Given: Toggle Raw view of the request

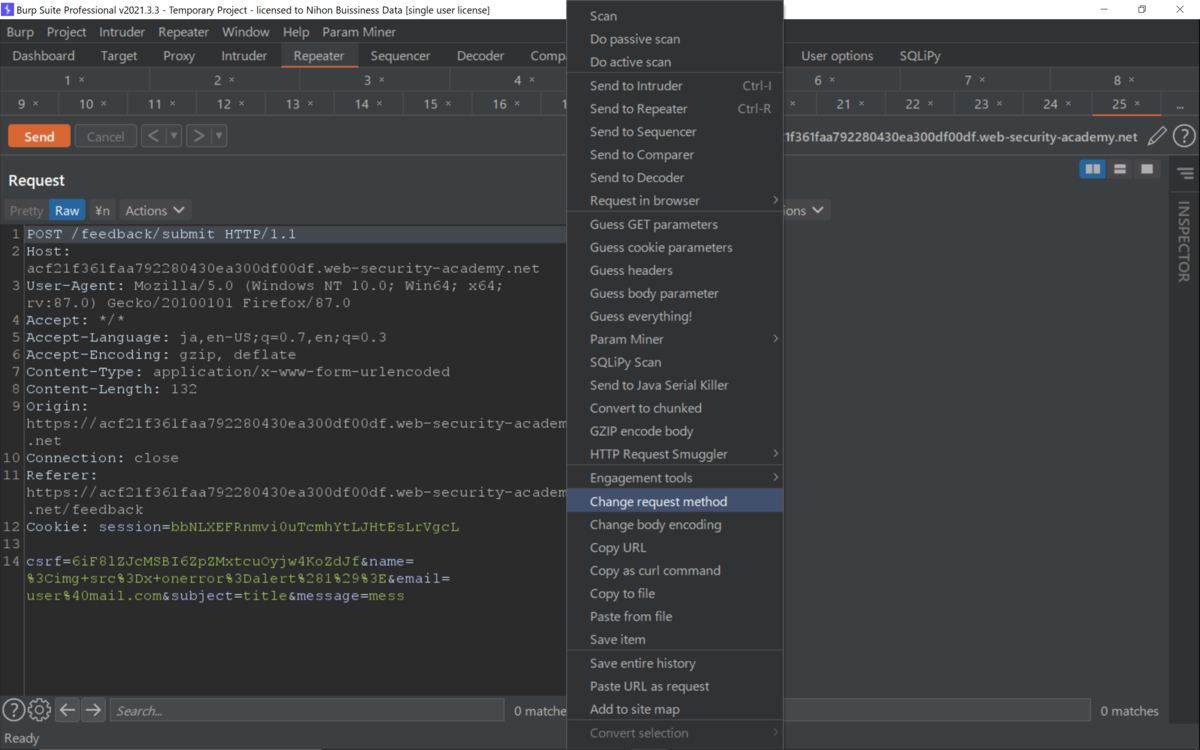Looking at the screenshot, I should point(67,210).
